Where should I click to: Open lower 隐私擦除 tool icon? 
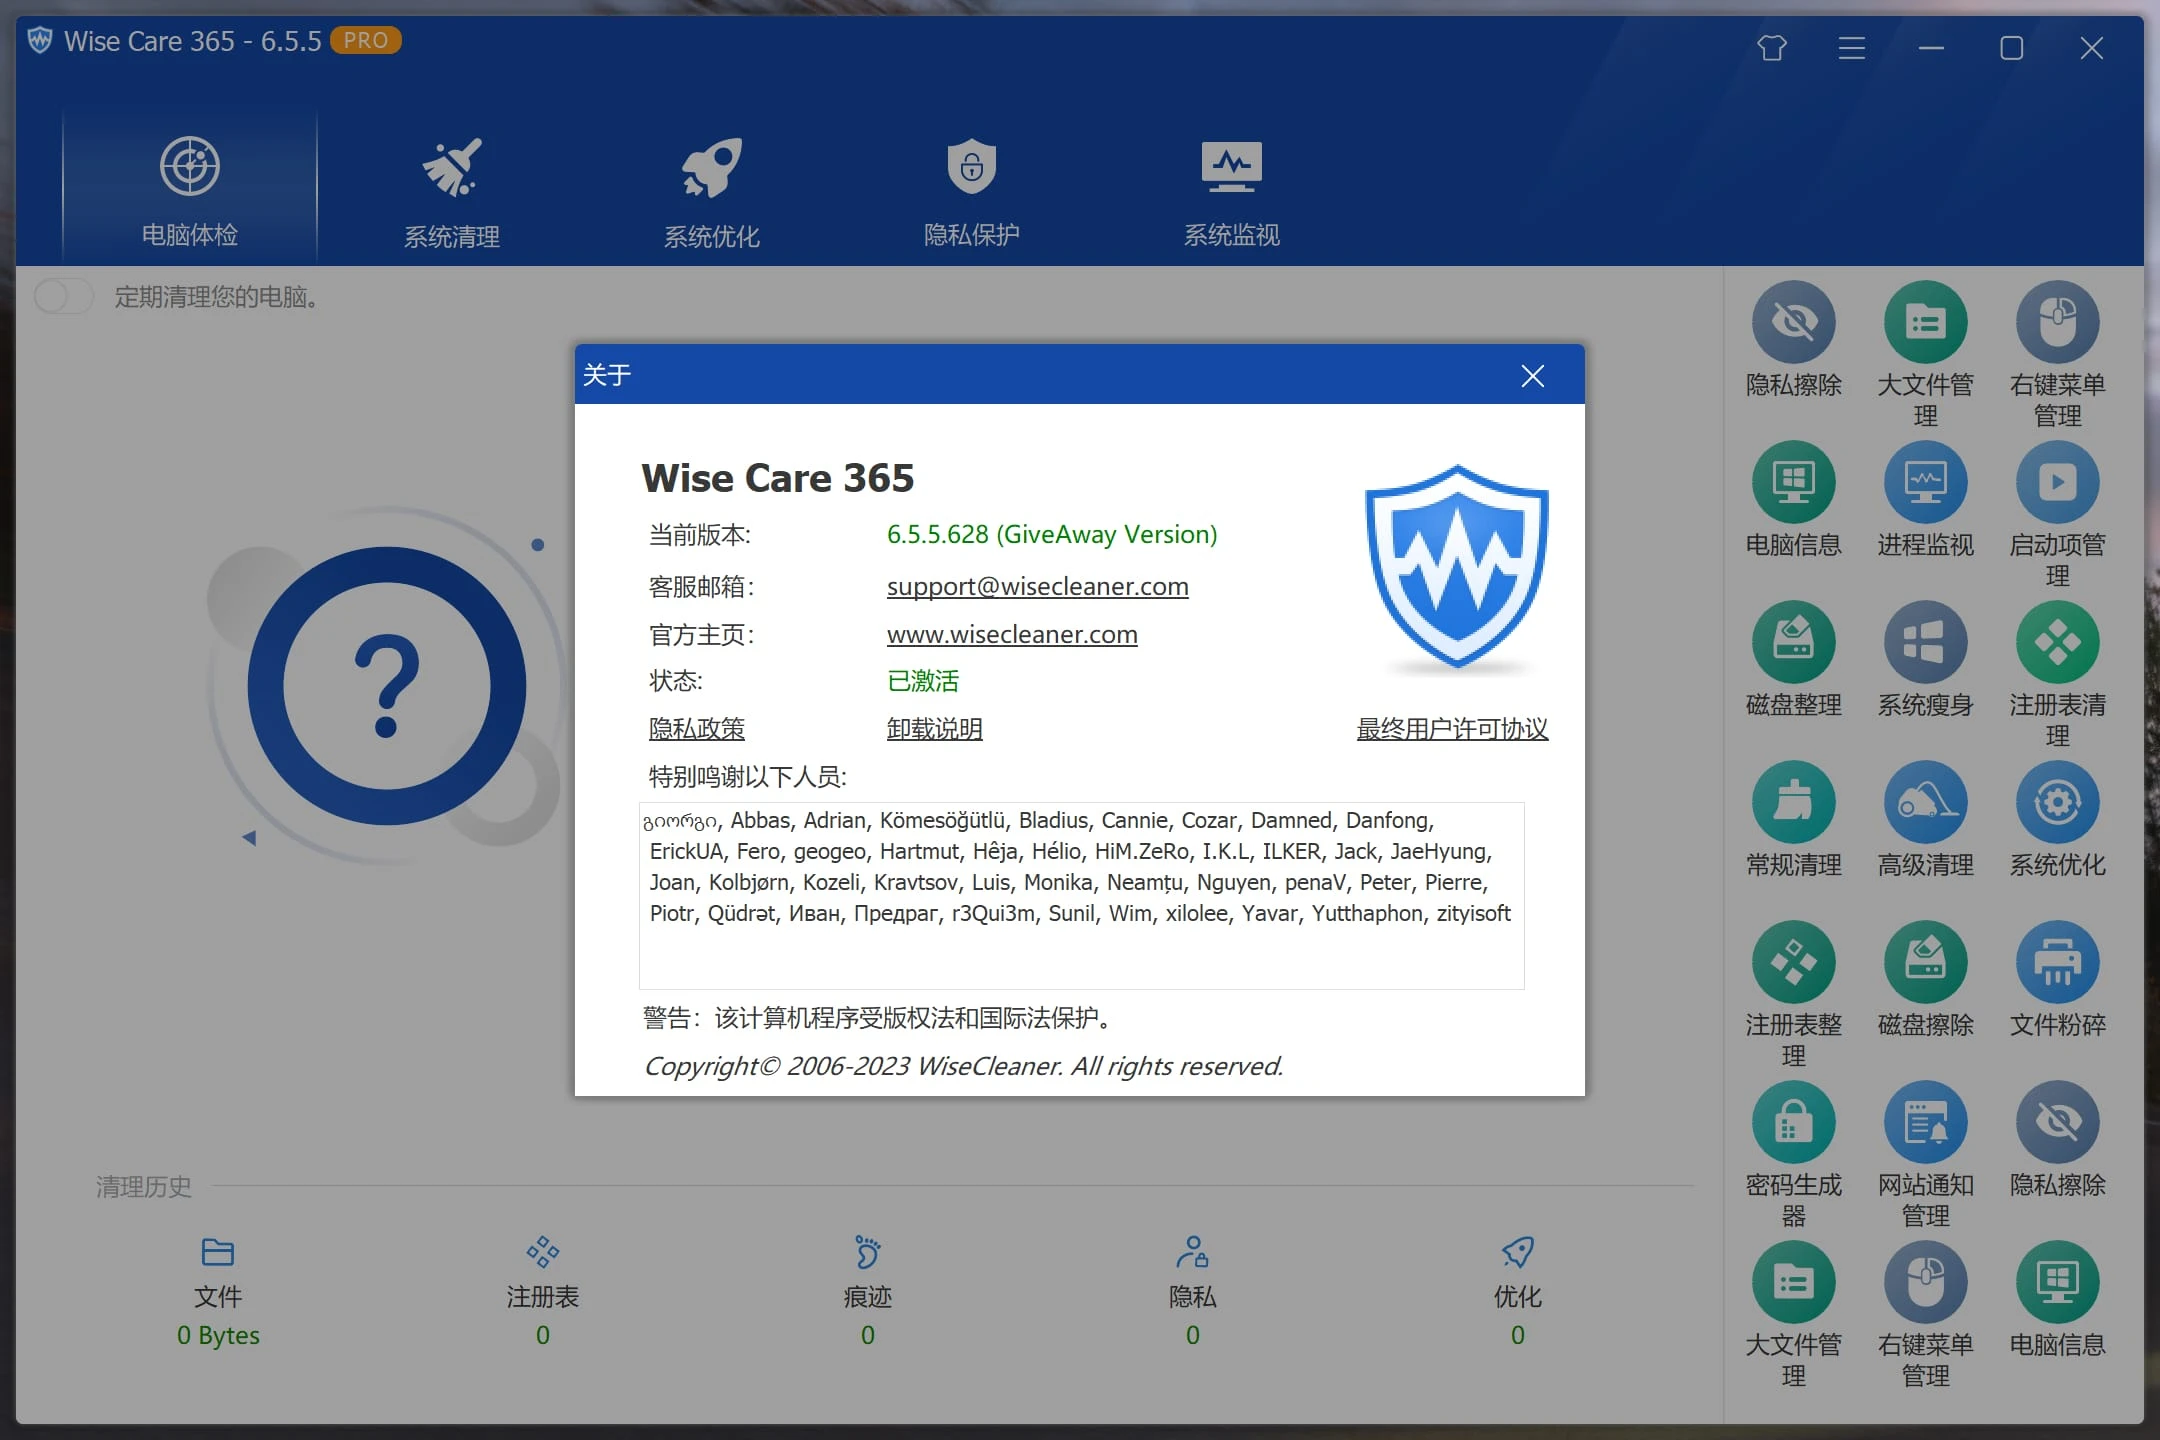[2057, 1122]
